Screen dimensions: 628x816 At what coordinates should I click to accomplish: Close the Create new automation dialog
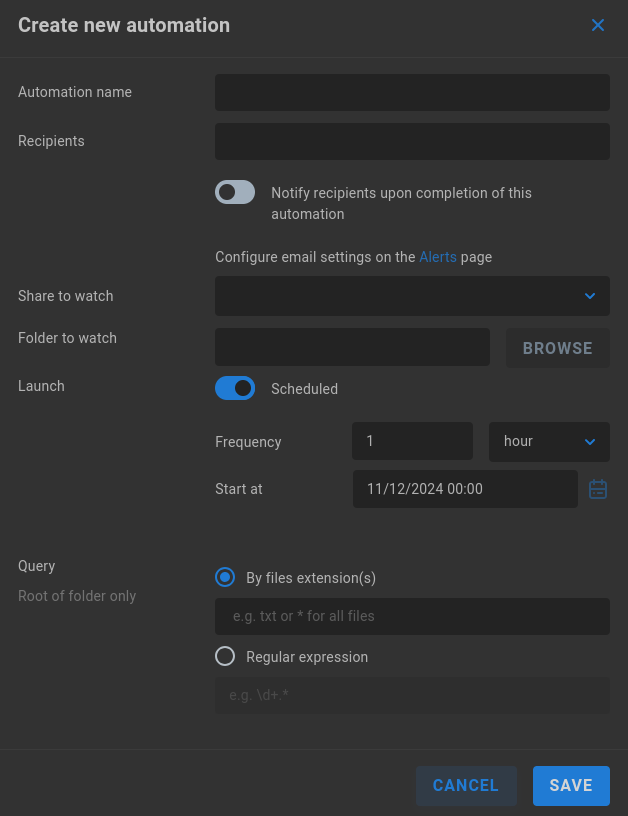pyautogui.click(x=598, y=25)
